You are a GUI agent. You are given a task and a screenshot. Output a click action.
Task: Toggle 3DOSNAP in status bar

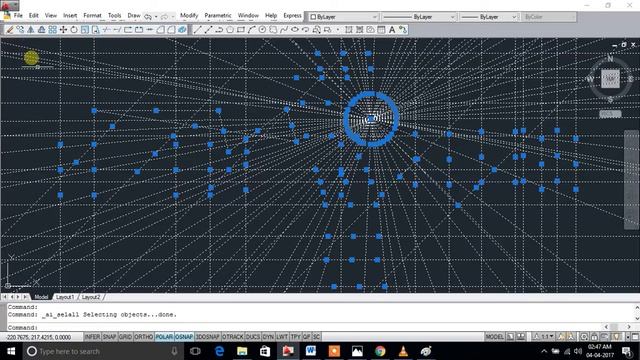(208, 337)
